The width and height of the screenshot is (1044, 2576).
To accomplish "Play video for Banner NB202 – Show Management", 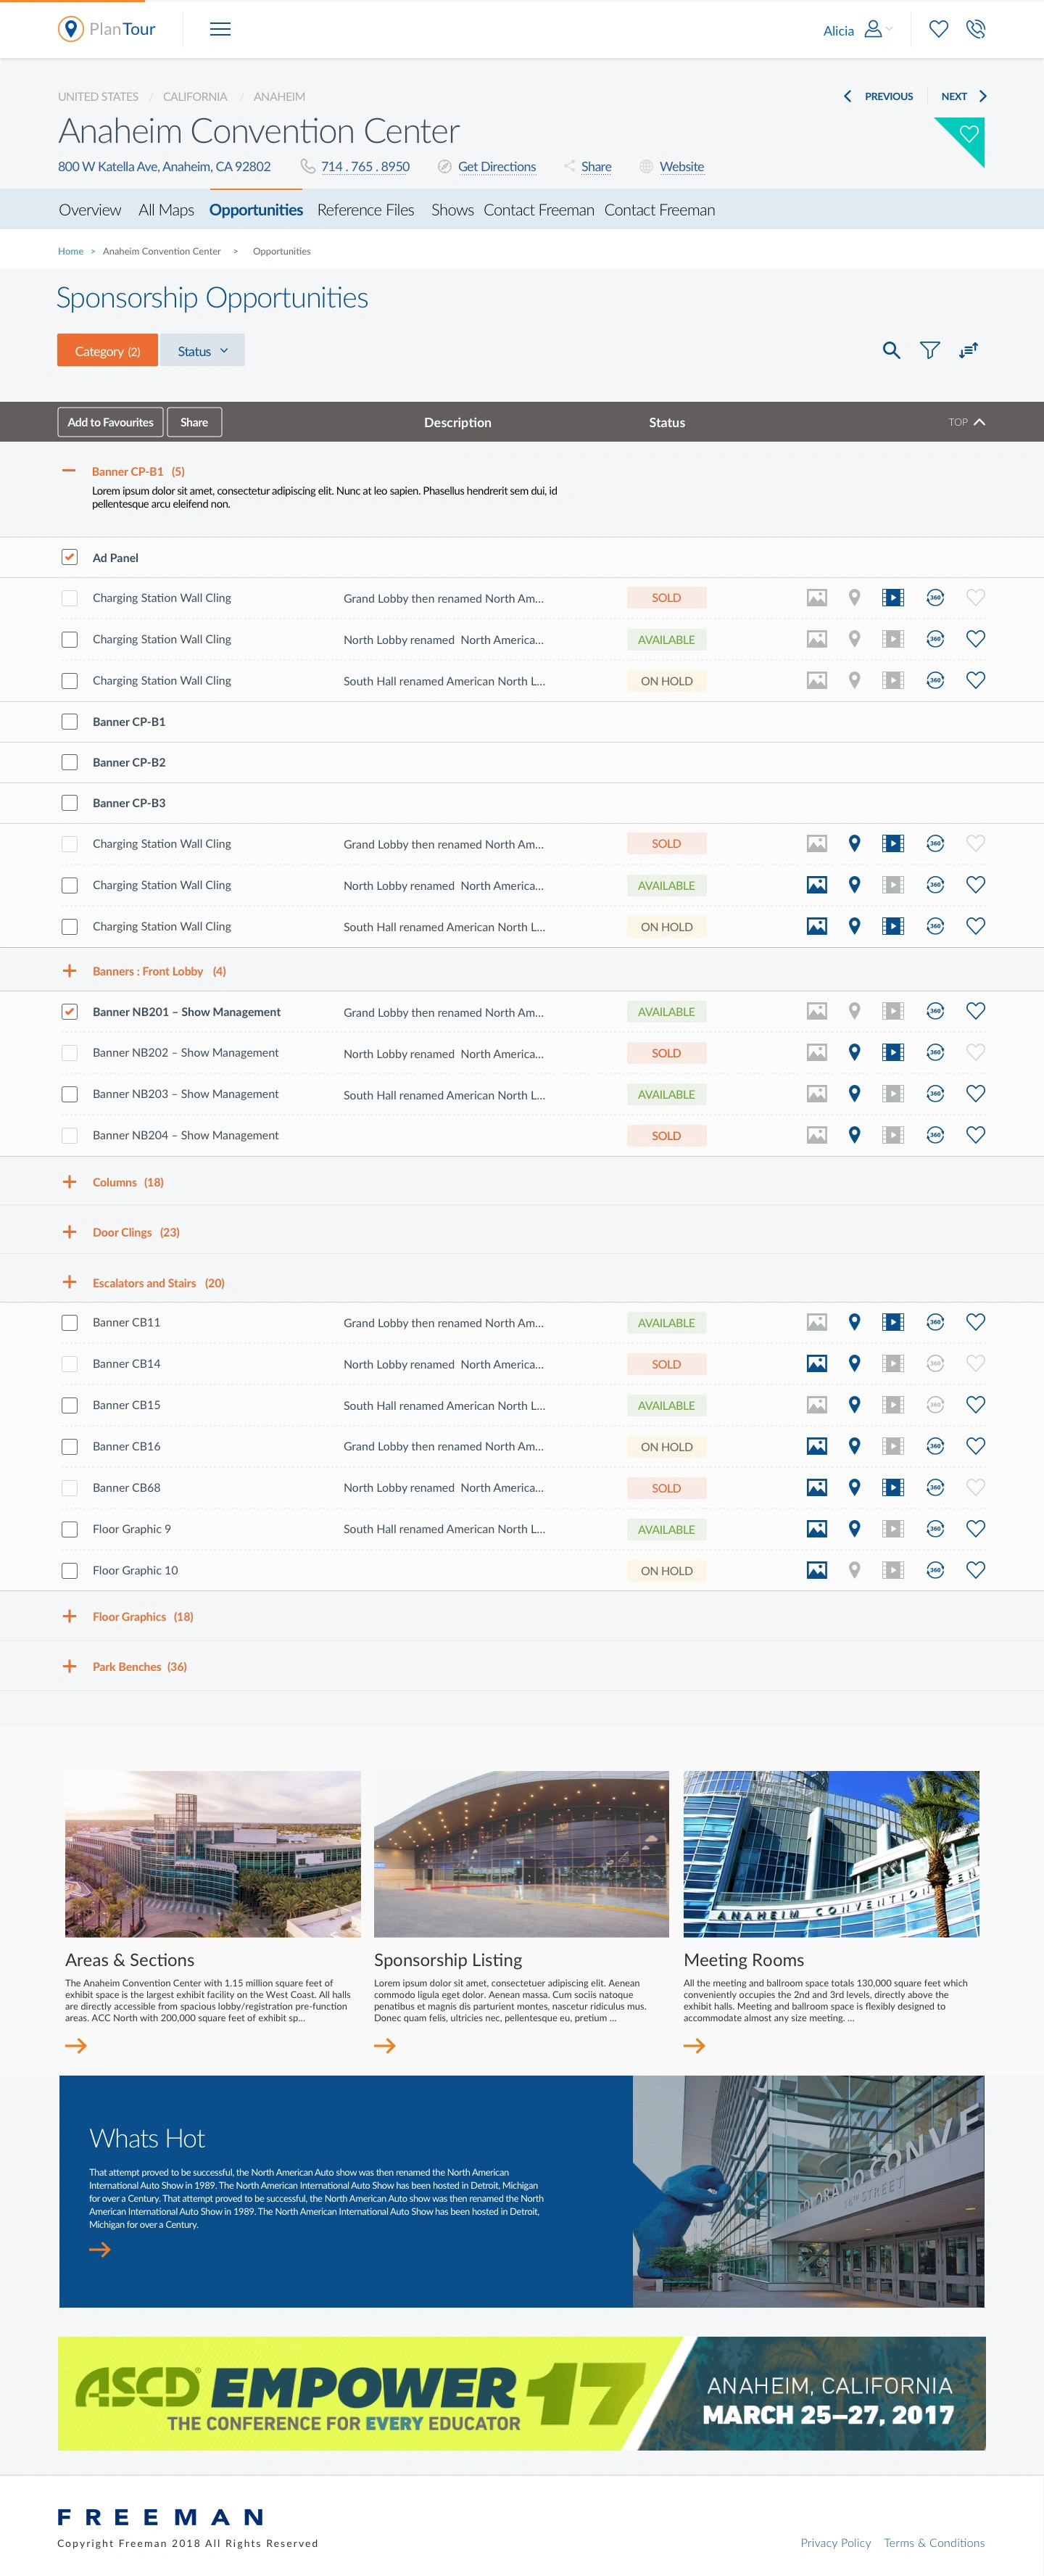I will (x=893, y=1052).
